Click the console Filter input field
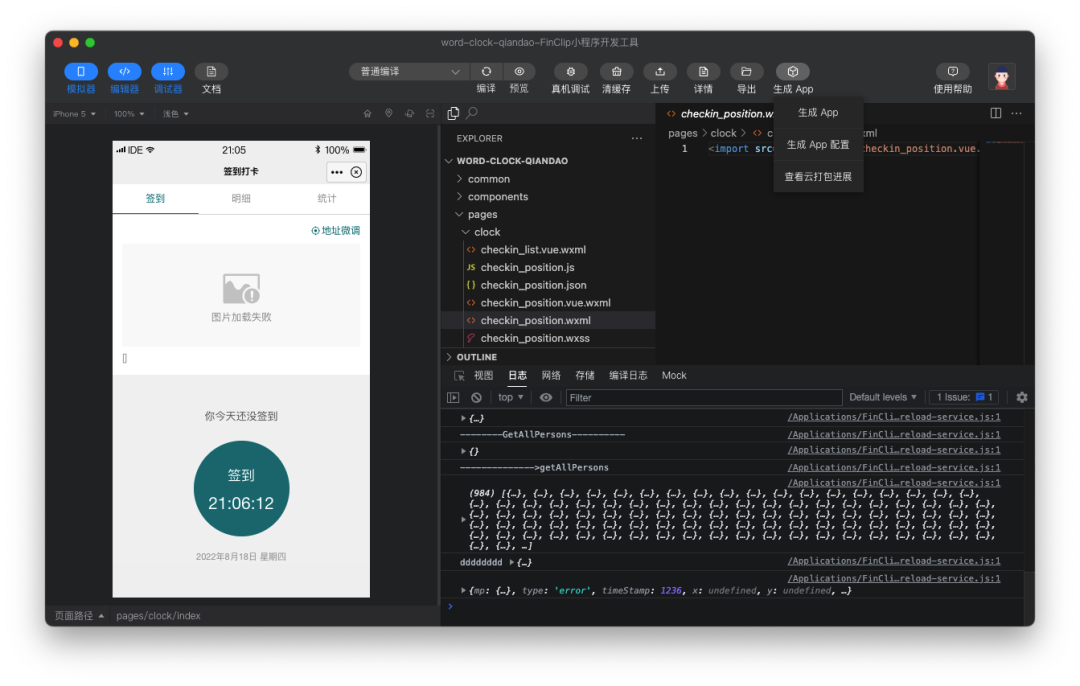 click(x=703, y=397)
